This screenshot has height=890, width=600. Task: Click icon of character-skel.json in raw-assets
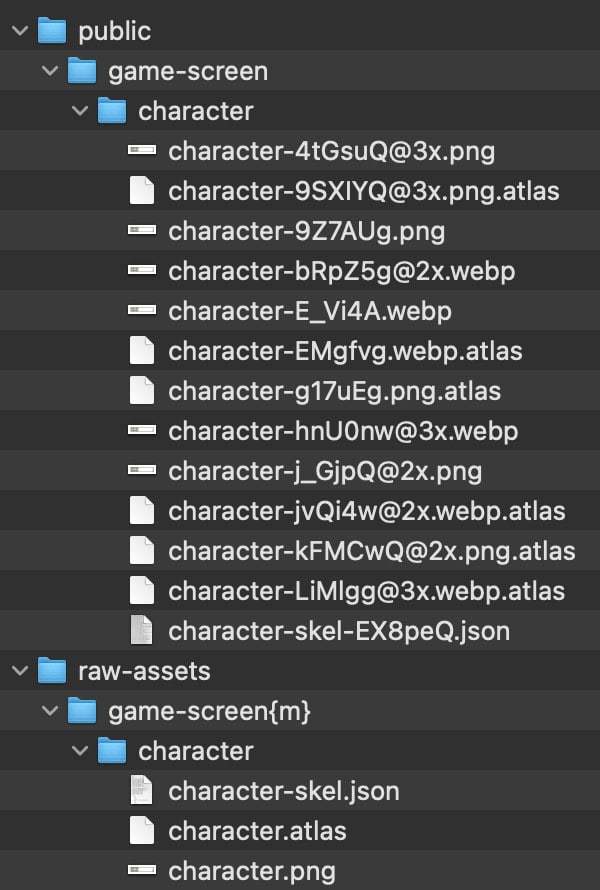click(142, 791)
